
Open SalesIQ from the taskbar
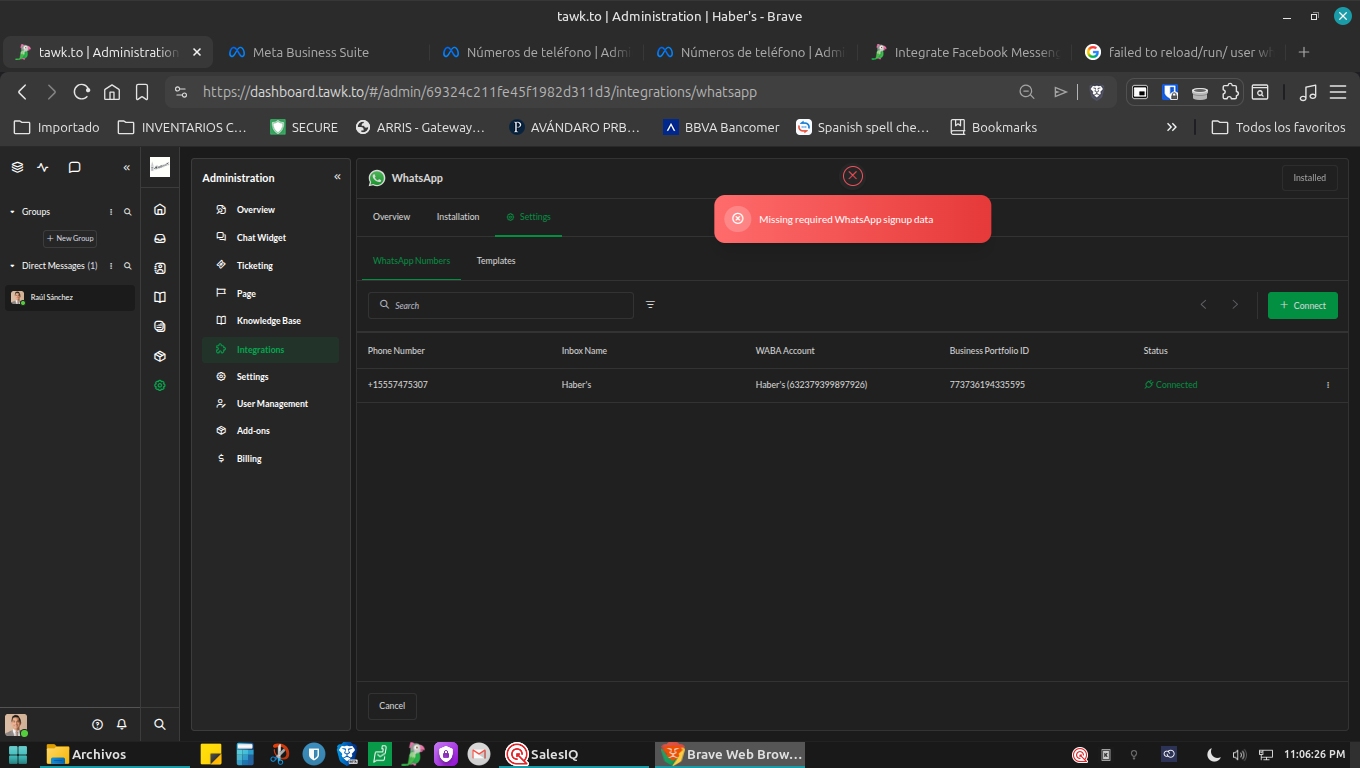(x=543, y=754)
